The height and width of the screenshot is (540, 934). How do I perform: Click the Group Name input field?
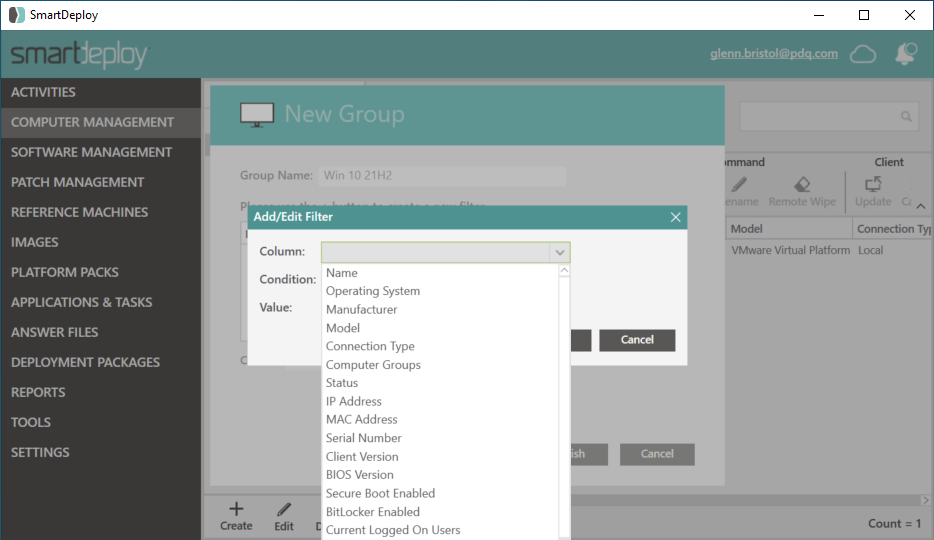[x=442, y=176]
